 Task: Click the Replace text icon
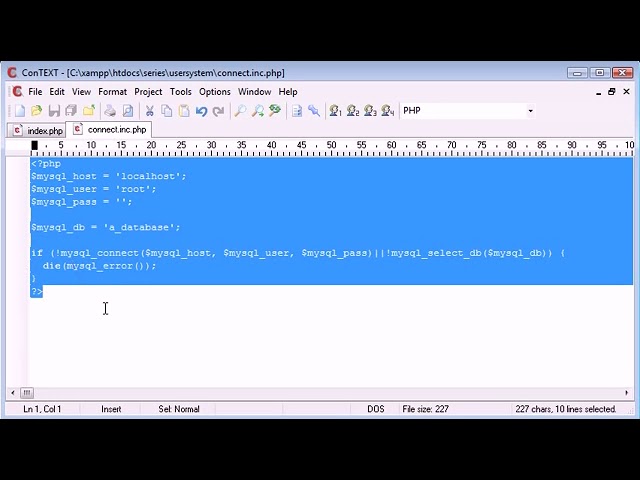pos(275,111)
